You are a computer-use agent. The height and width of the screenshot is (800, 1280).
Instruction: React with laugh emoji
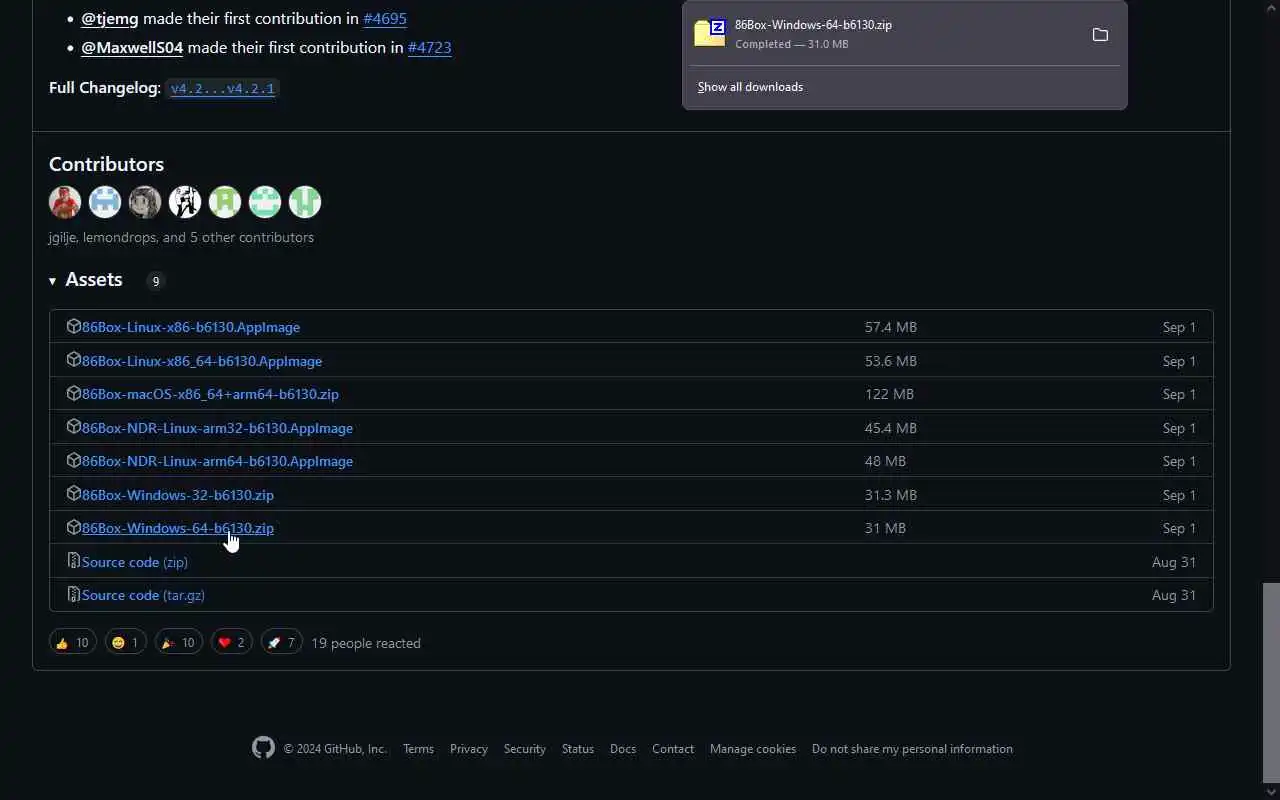coord(125,642)
